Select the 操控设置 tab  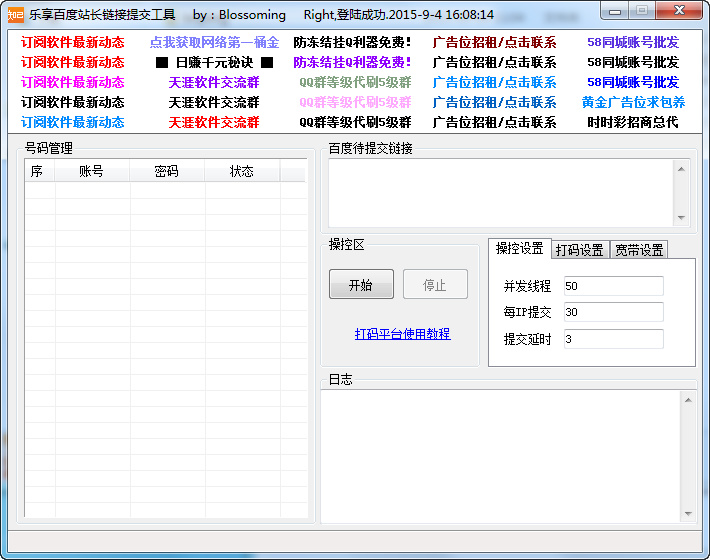coord(520,249)
